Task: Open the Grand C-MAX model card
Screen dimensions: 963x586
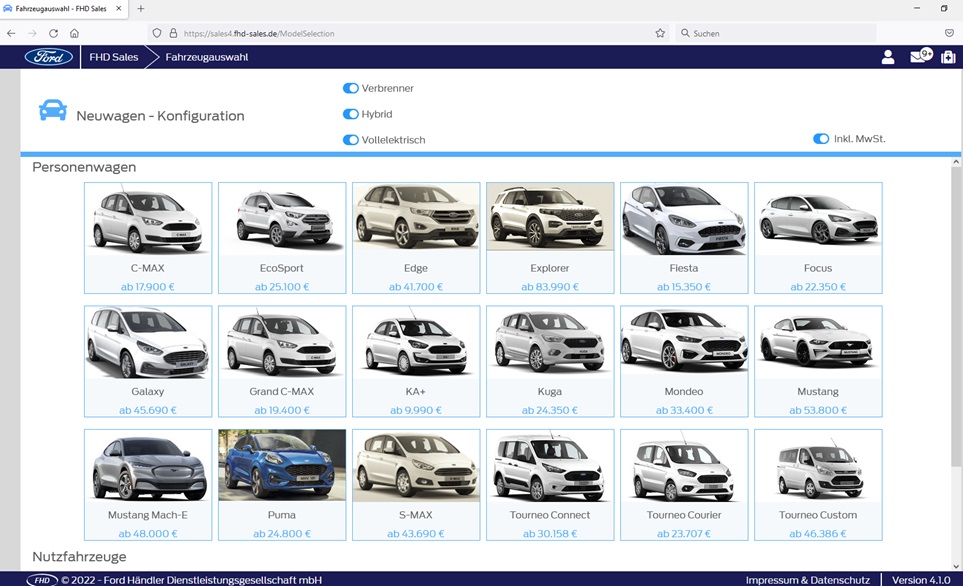Action: (282, 361)
